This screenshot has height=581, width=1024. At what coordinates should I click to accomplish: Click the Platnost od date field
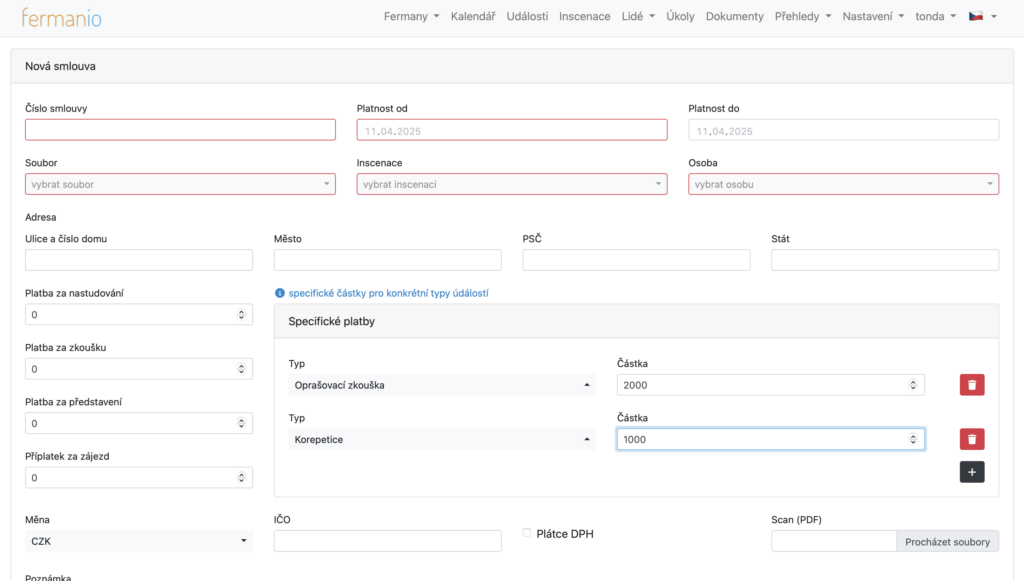coord(512,130)
